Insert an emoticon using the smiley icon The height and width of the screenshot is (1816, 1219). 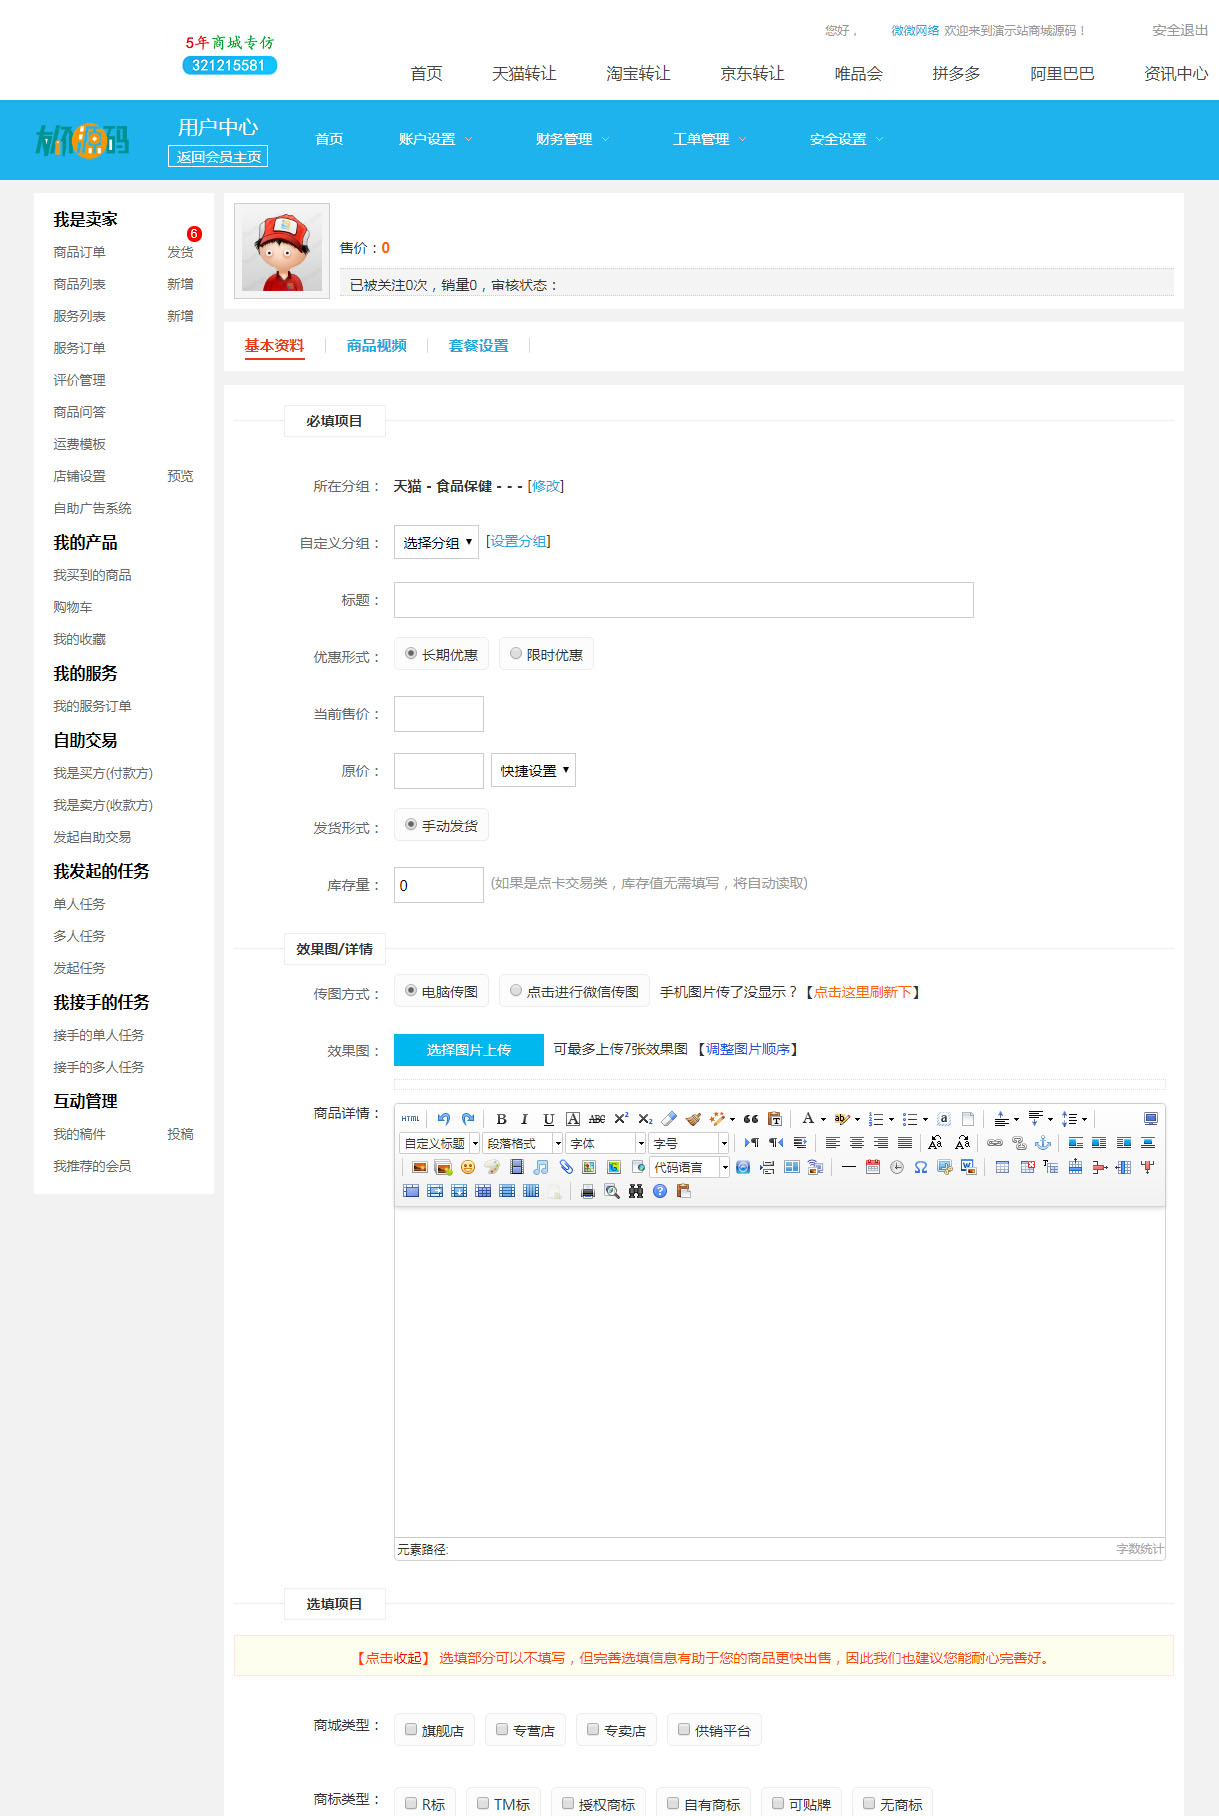[x=467, y=1167]
